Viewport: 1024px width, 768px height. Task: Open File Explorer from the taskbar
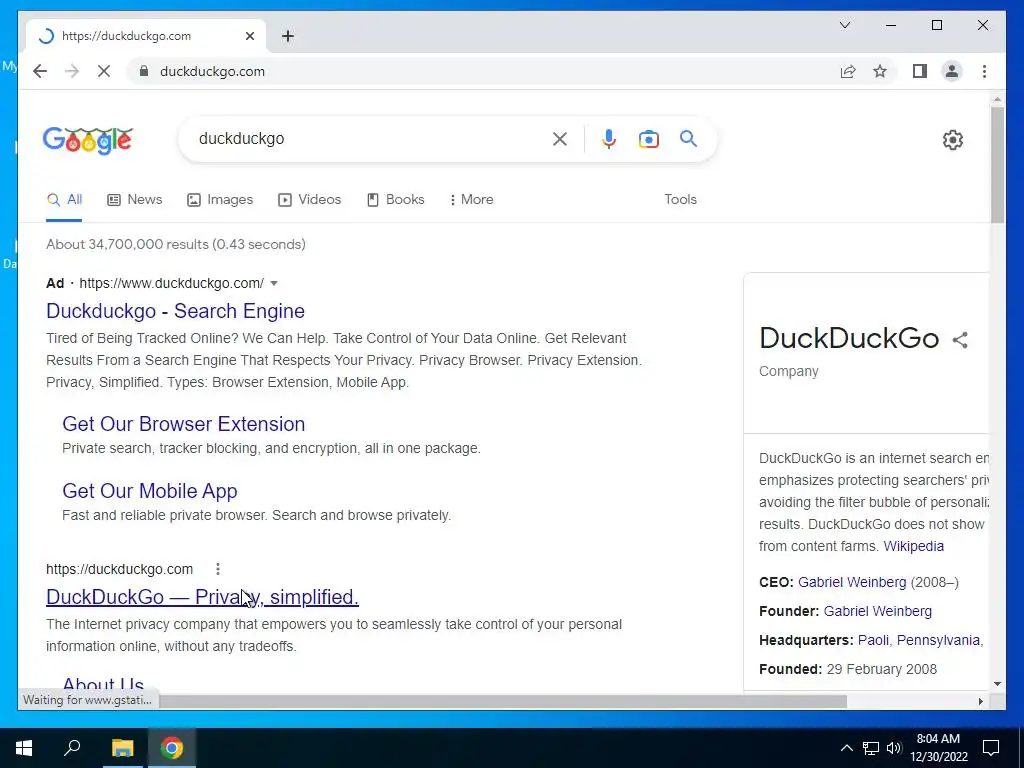click(122, 748)
